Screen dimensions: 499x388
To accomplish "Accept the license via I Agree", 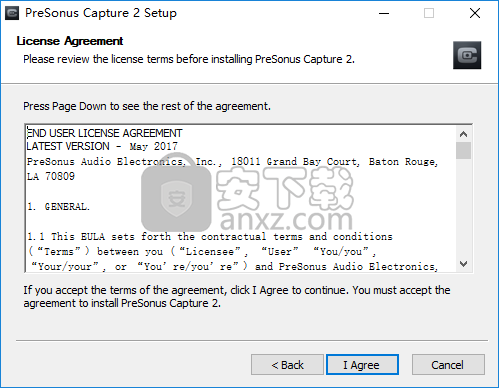I will [362, 365].
